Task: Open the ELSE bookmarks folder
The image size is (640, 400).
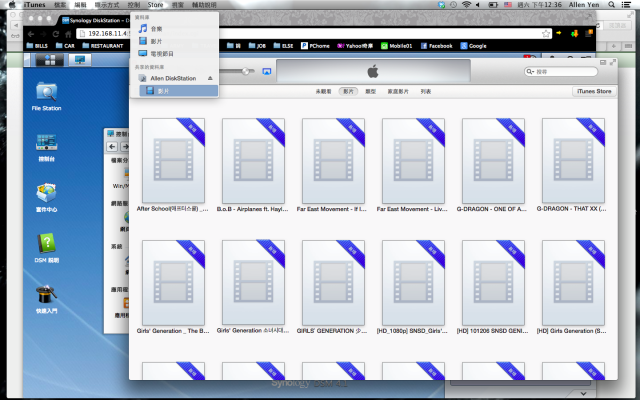Action: (x=283, y=46)
